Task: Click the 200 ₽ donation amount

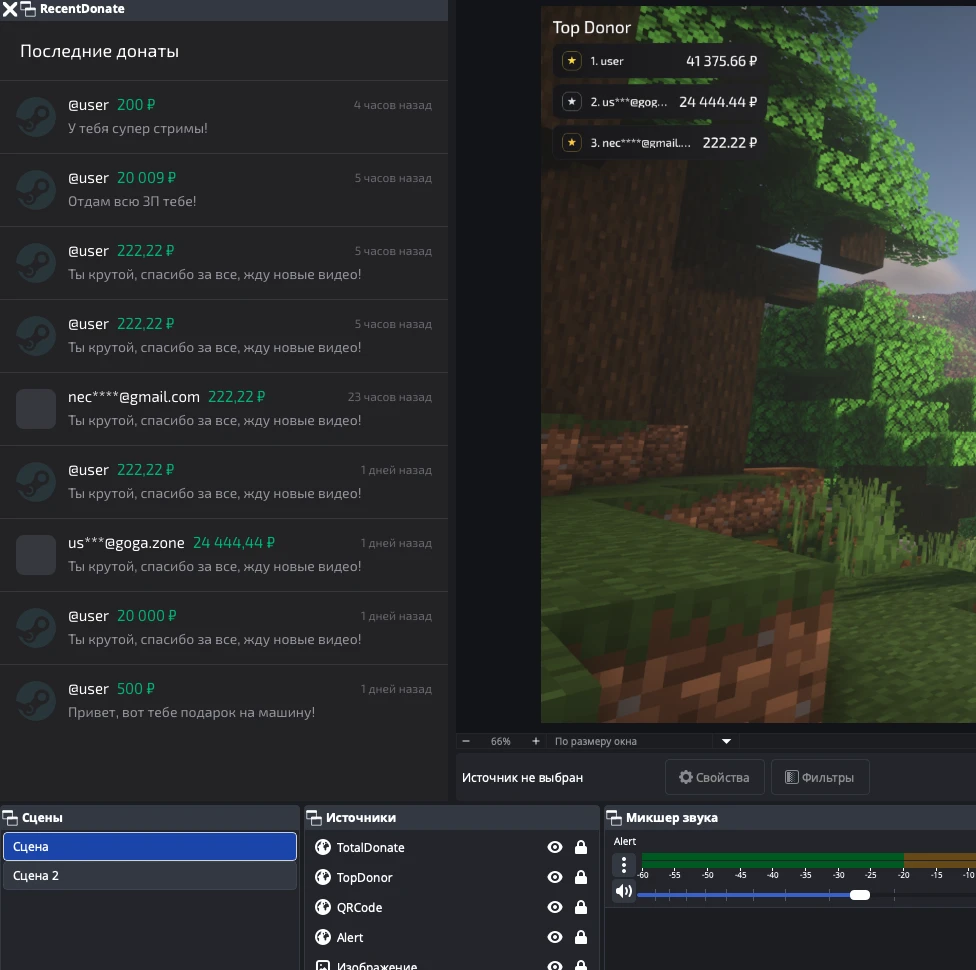Action: click(x=136, y=105)
